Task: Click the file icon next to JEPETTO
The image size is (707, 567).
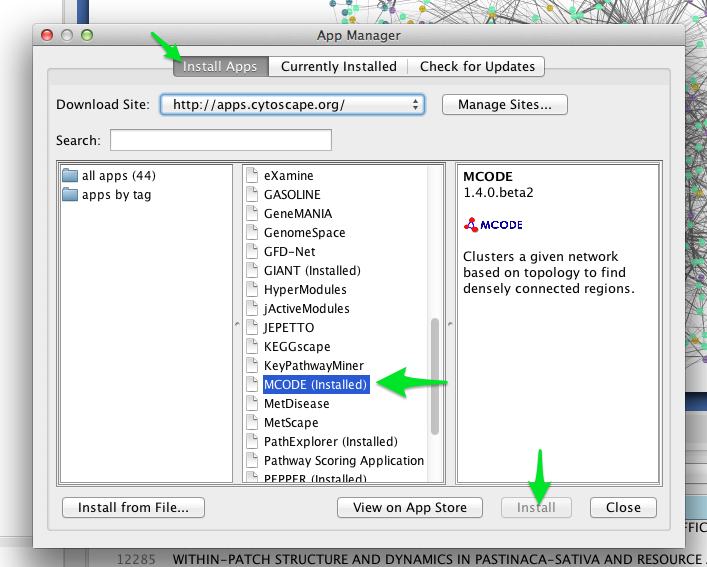Action: point(252,327)
